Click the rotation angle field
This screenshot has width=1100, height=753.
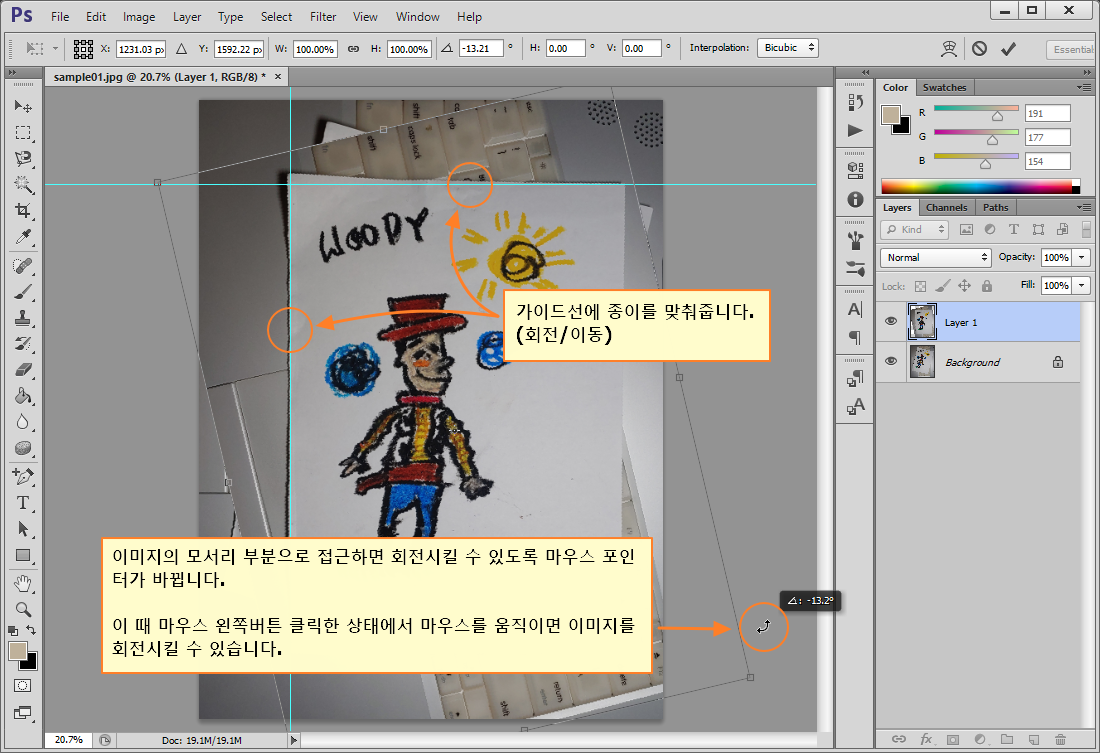pyautogui.click(x=481, y=48)
